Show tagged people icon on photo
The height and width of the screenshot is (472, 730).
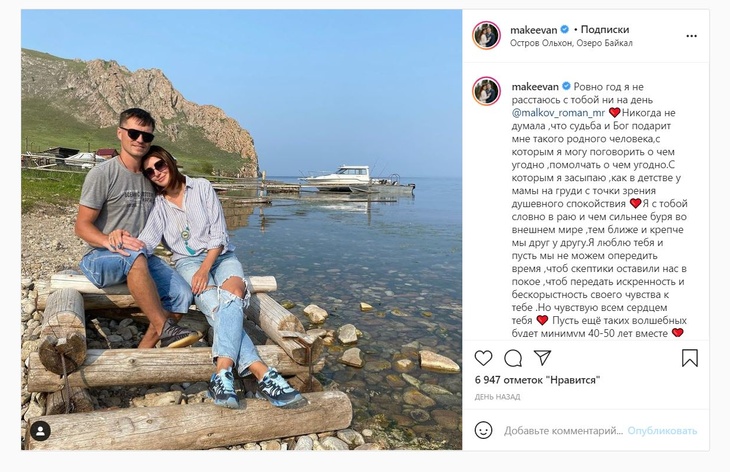40,431
